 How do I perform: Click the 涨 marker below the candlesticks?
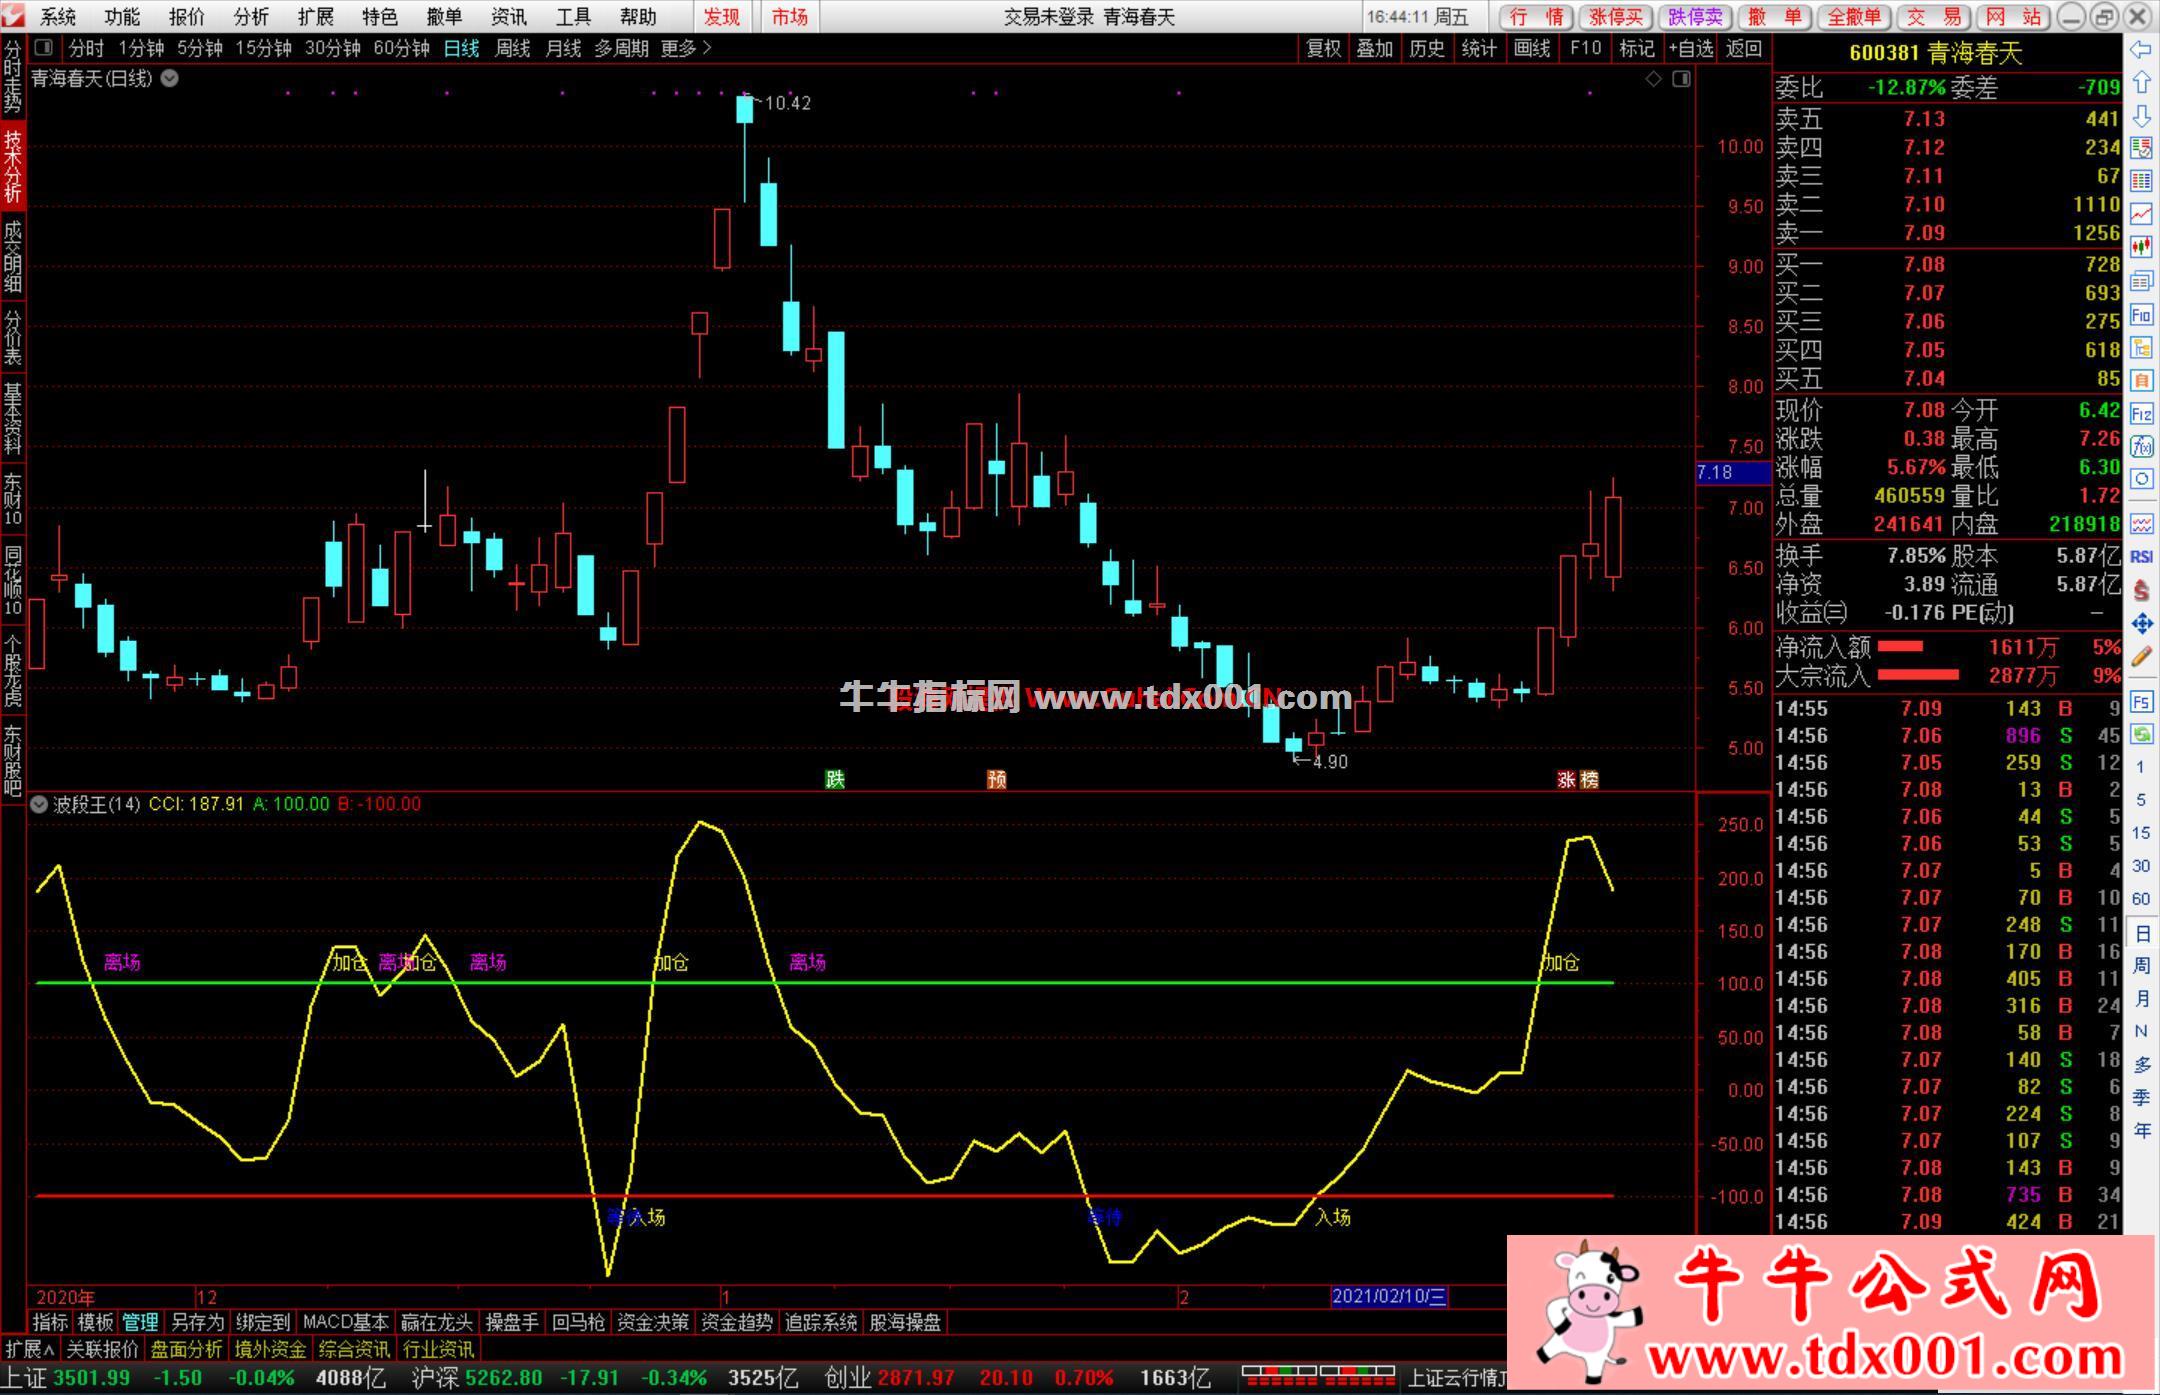pyautogui.click(x=1566, y=780)
